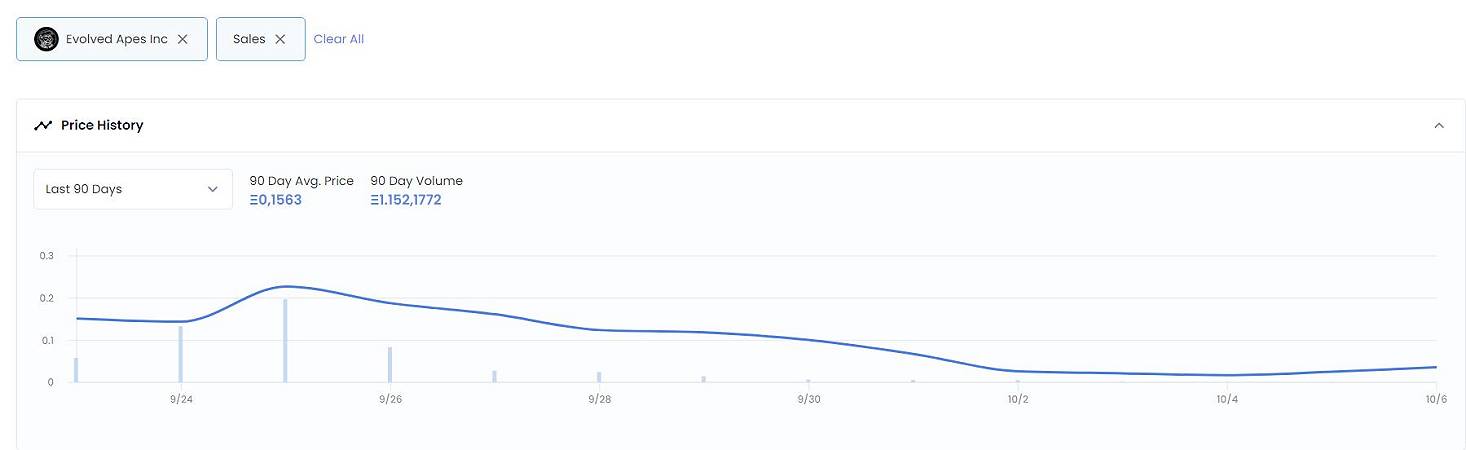The height and width of the screenshot is (450, 1466).
Task: Click the 9/28 date axis label
Action: tap(599, 399)
